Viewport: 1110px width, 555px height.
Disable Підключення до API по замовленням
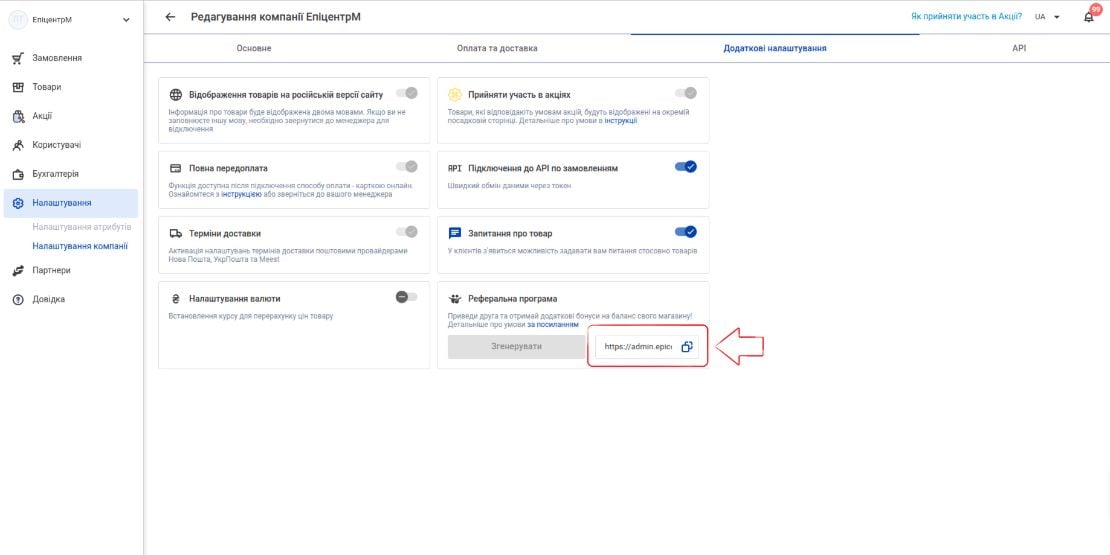click(686, 166)
